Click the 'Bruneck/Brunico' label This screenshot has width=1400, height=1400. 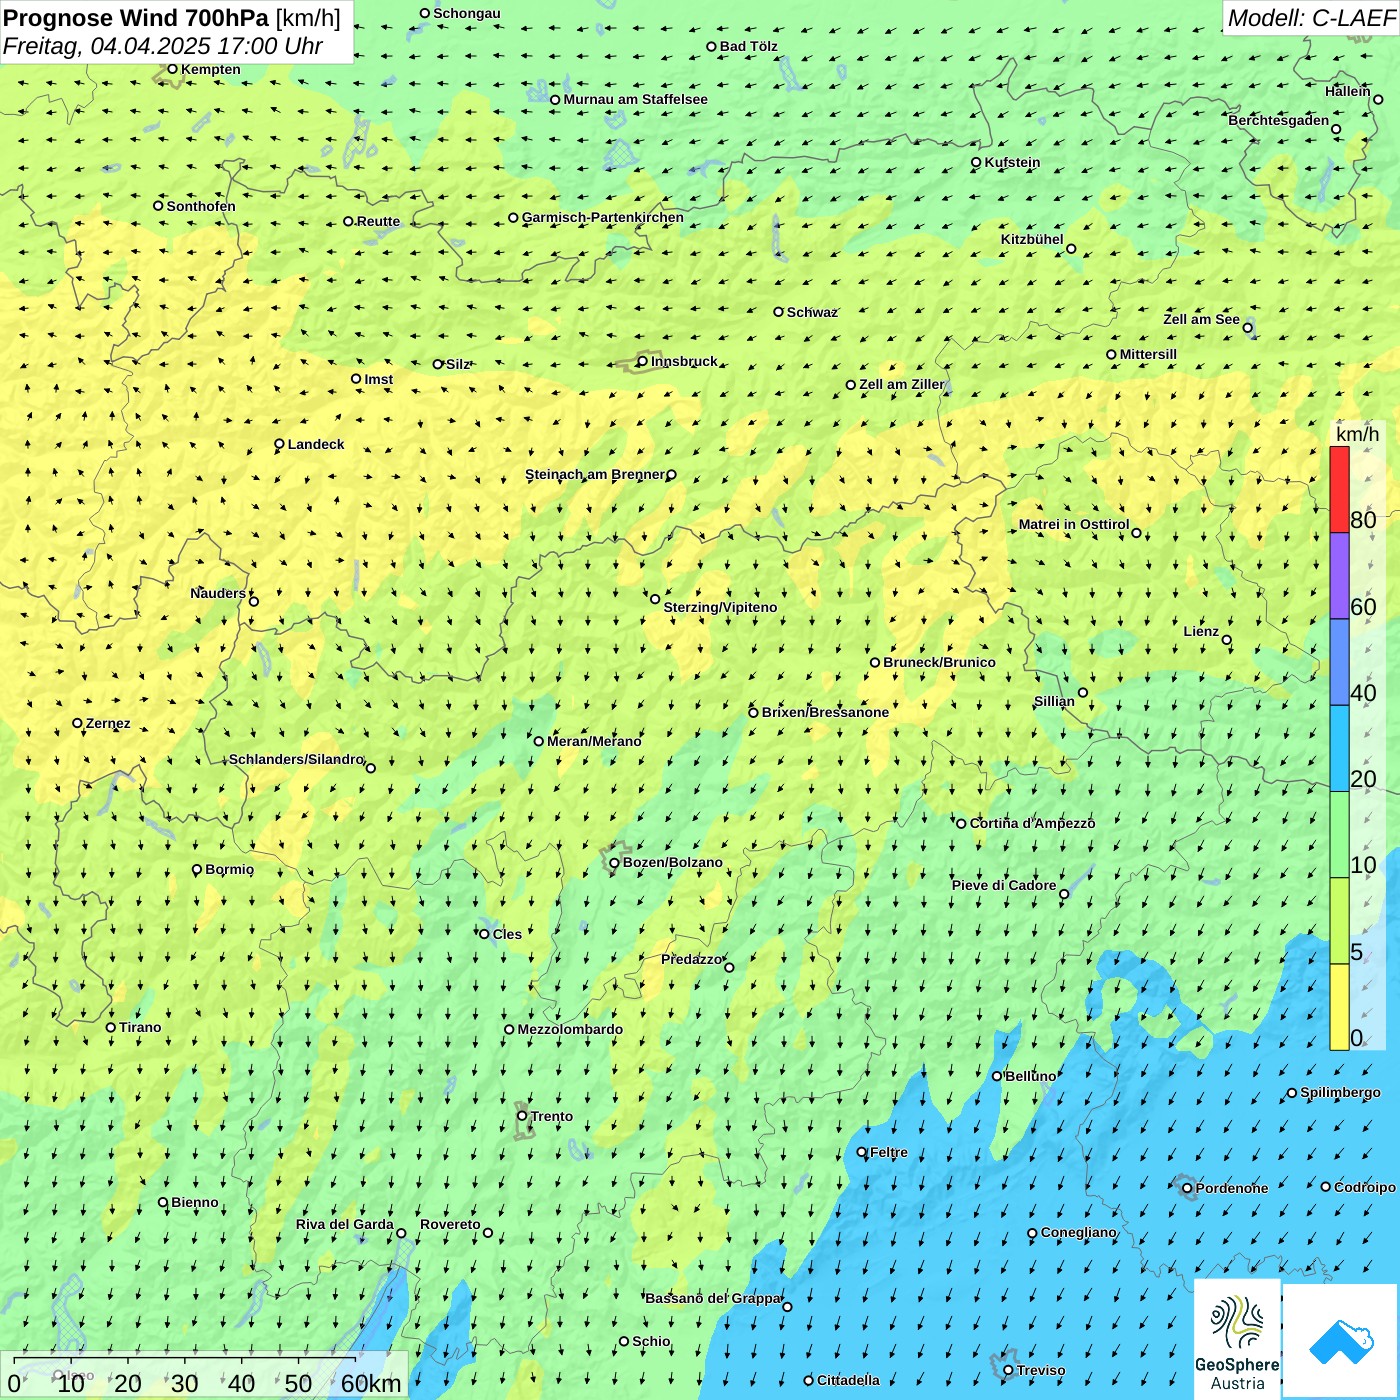point(939,662)
